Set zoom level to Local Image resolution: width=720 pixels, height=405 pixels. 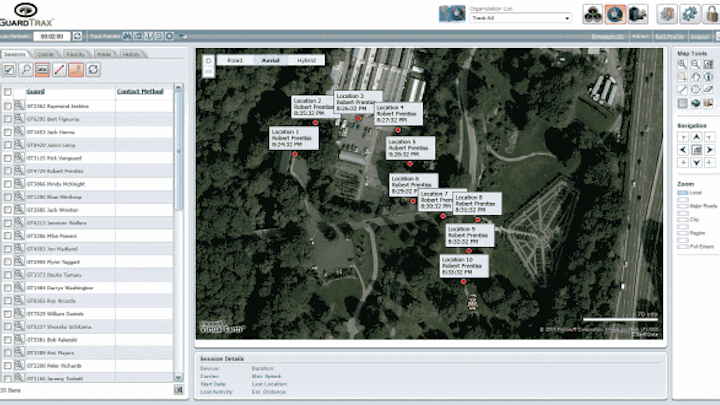pos(683,193)
